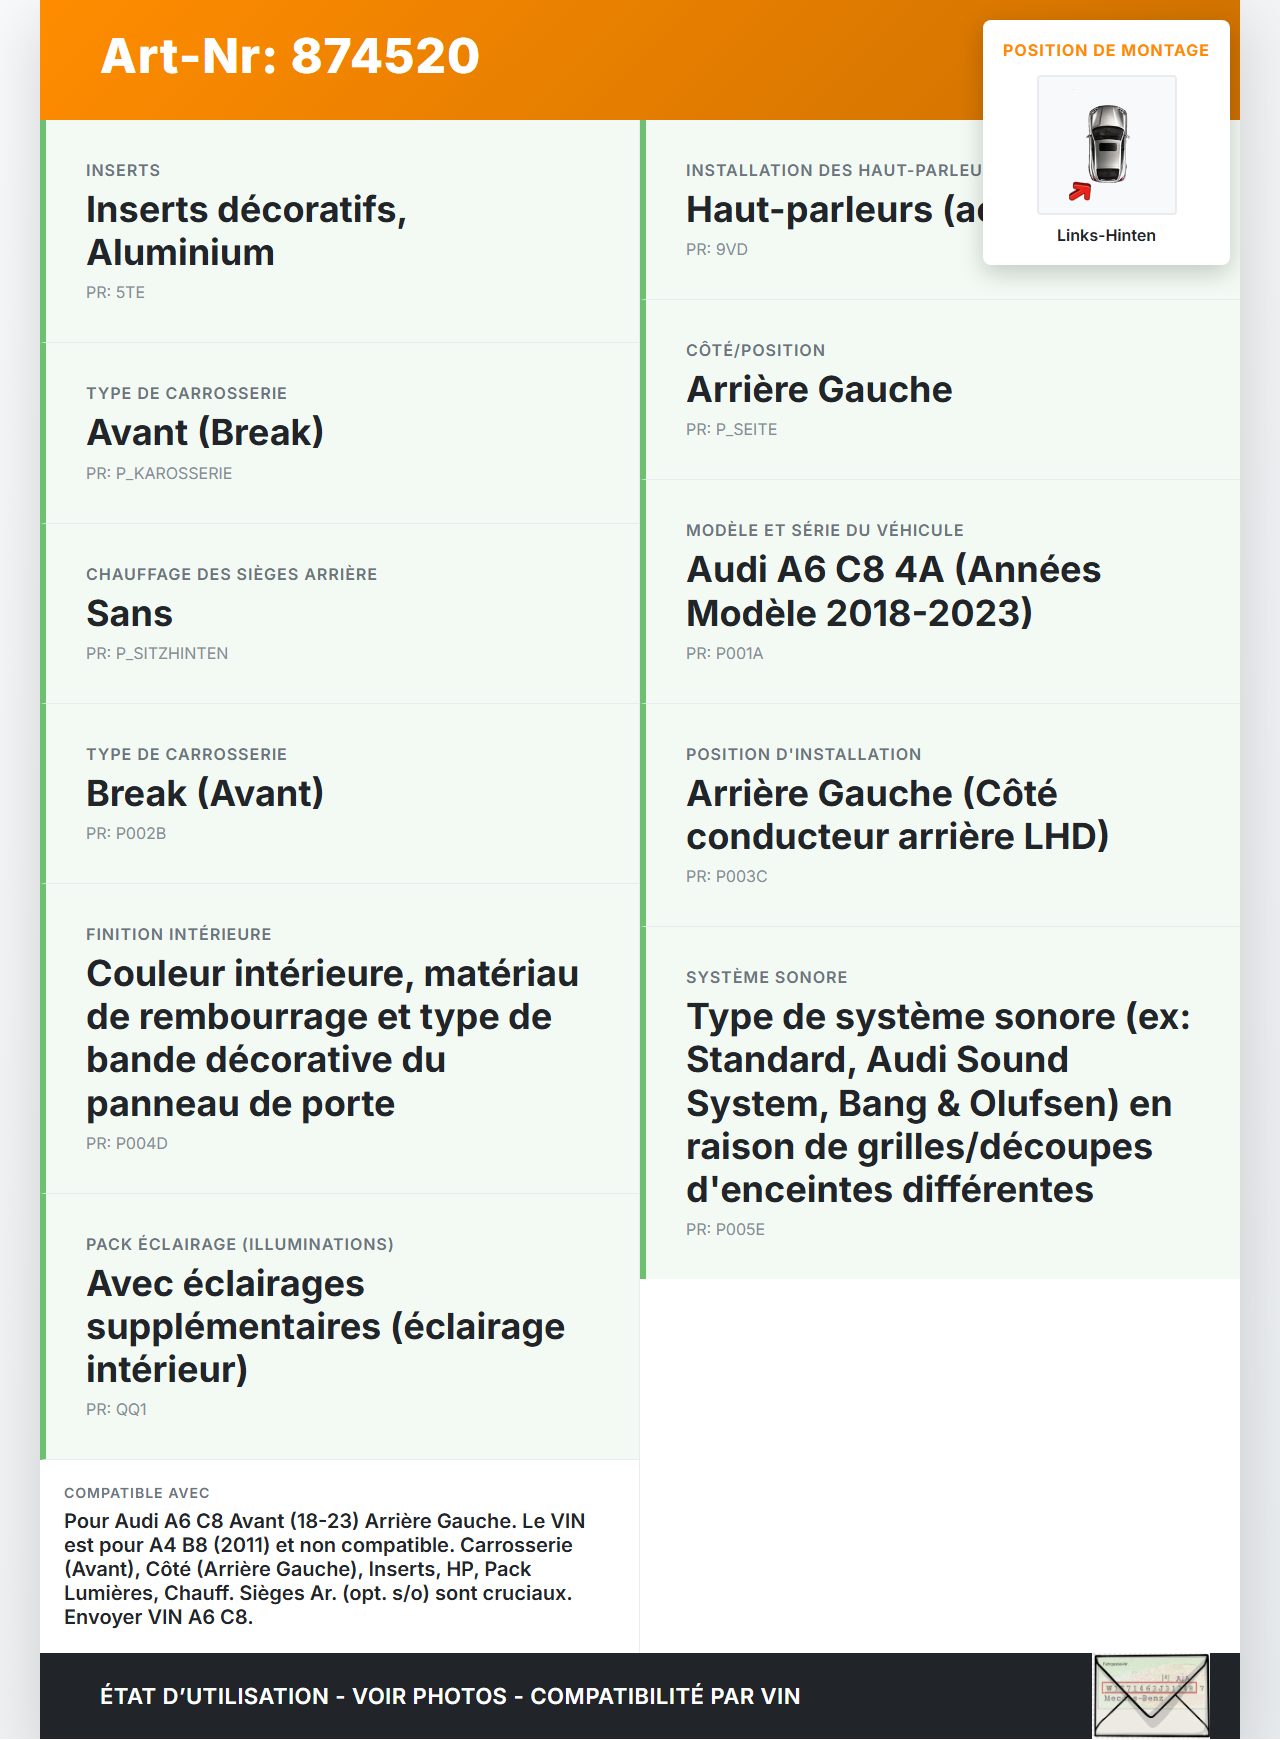Click the red arrow at the car's rear-left

tap(1080, 191)
